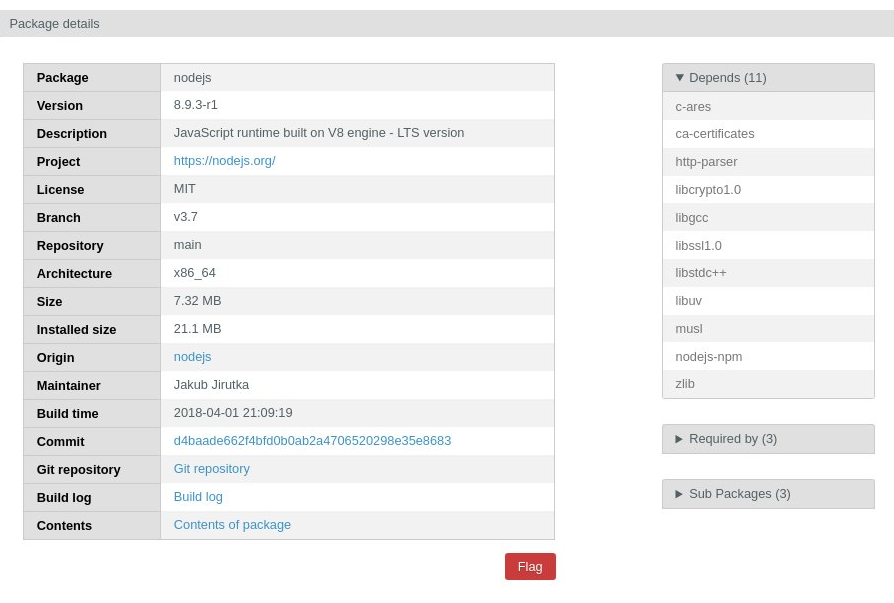The width and height of the screenshot is (894, 603).
Task: Open the https://nodejs.org/ project link
Action: pos(224,161)
